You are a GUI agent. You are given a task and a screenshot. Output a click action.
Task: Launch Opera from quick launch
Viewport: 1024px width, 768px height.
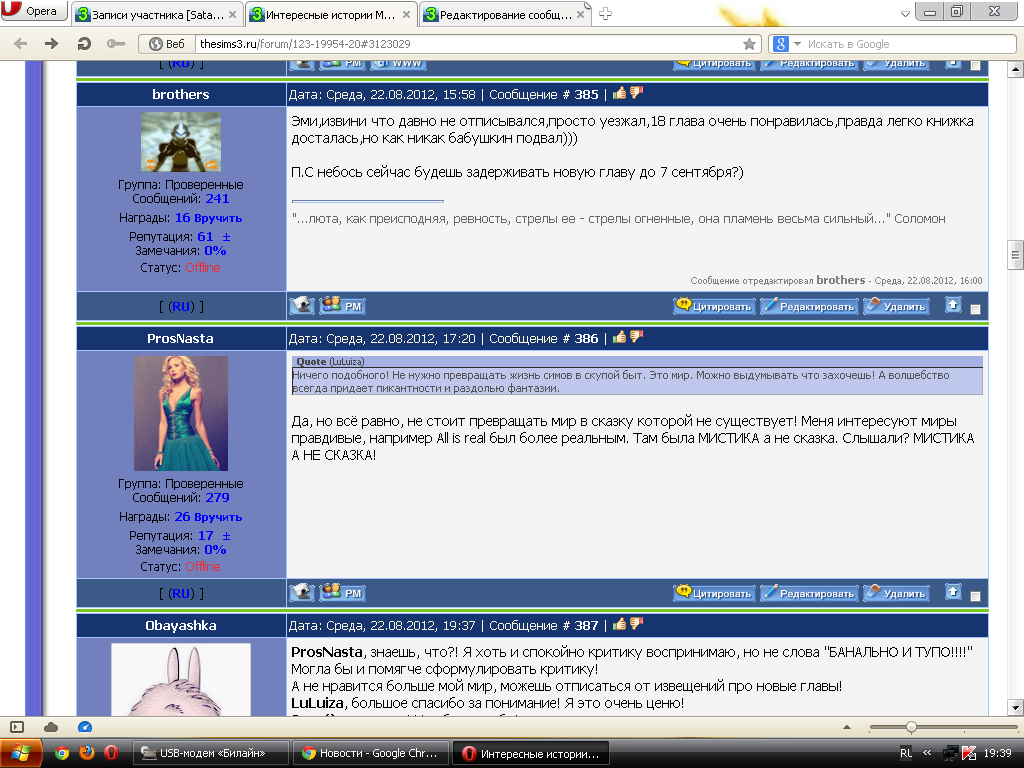111,753
